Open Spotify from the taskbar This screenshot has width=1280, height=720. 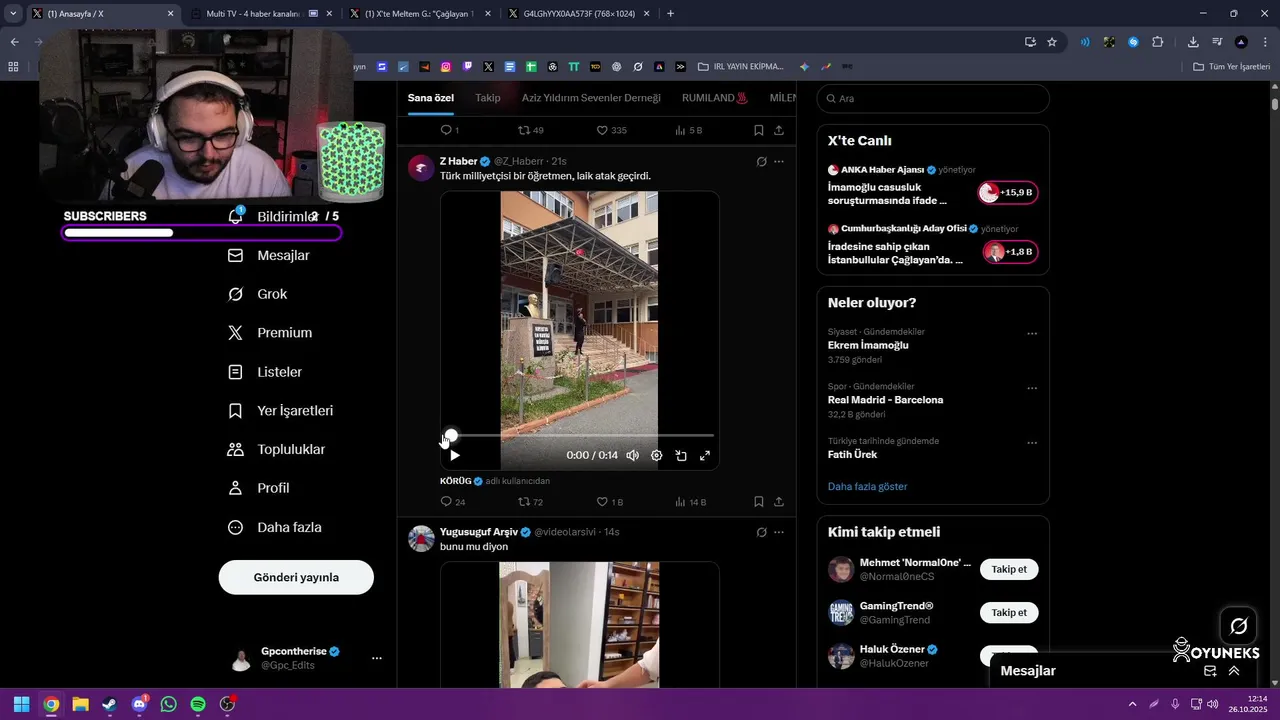point(198,704)
